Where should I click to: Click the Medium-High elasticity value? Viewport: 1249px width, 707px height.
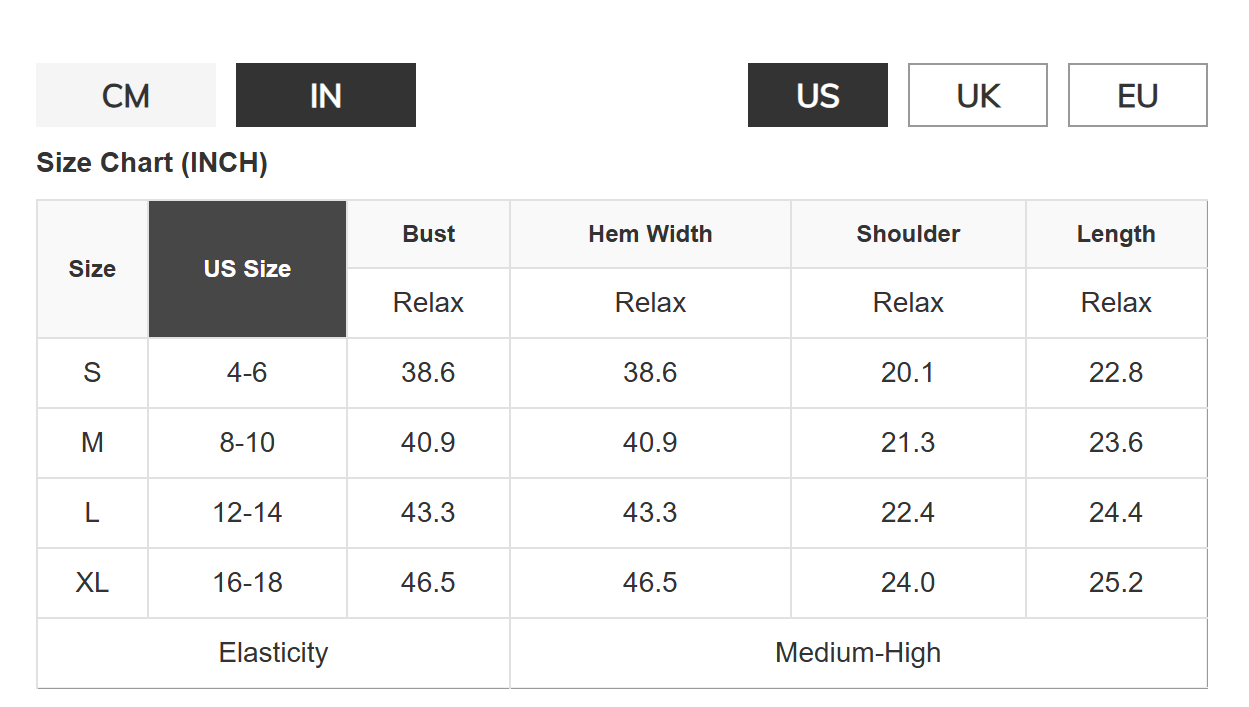pyautogui.click(x=858, y=653)
